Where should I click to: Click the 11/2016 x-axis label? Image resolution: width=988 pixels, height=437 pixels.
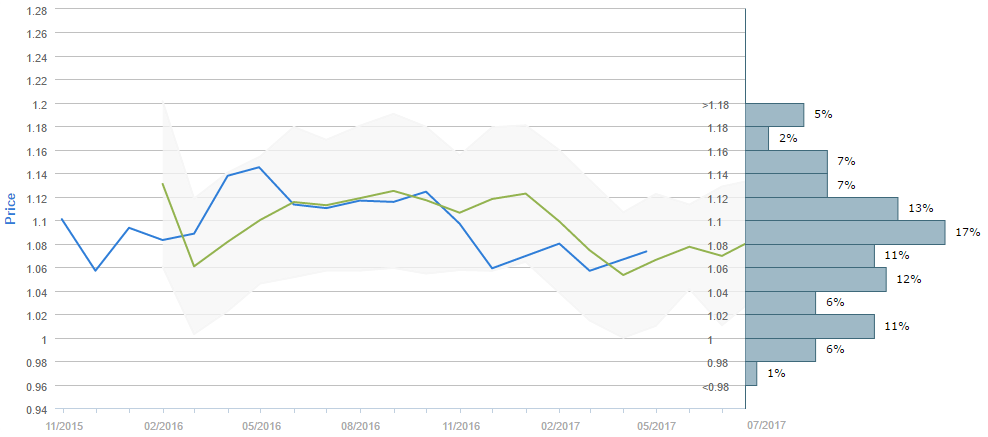pos(459,424)
